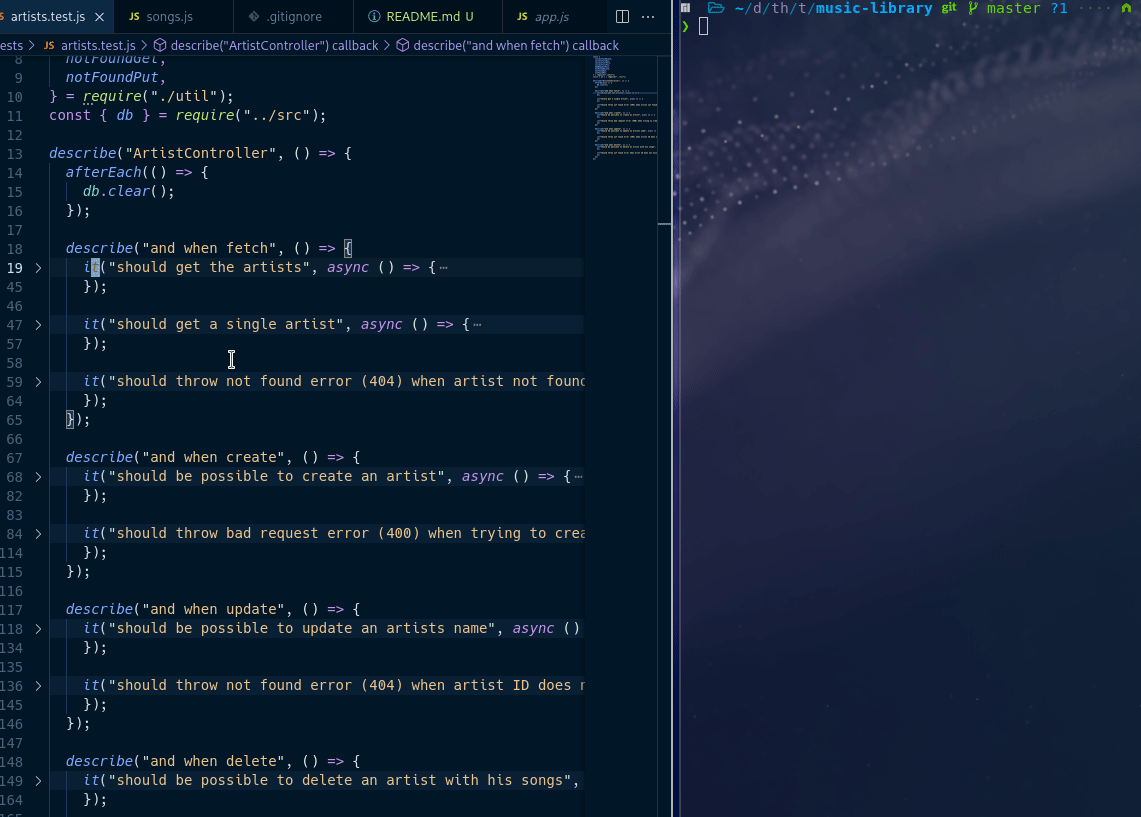This screenshot has width=1141, height=817.
Task: Click the green home icon in the terminal prompt
Action: 1126,8
